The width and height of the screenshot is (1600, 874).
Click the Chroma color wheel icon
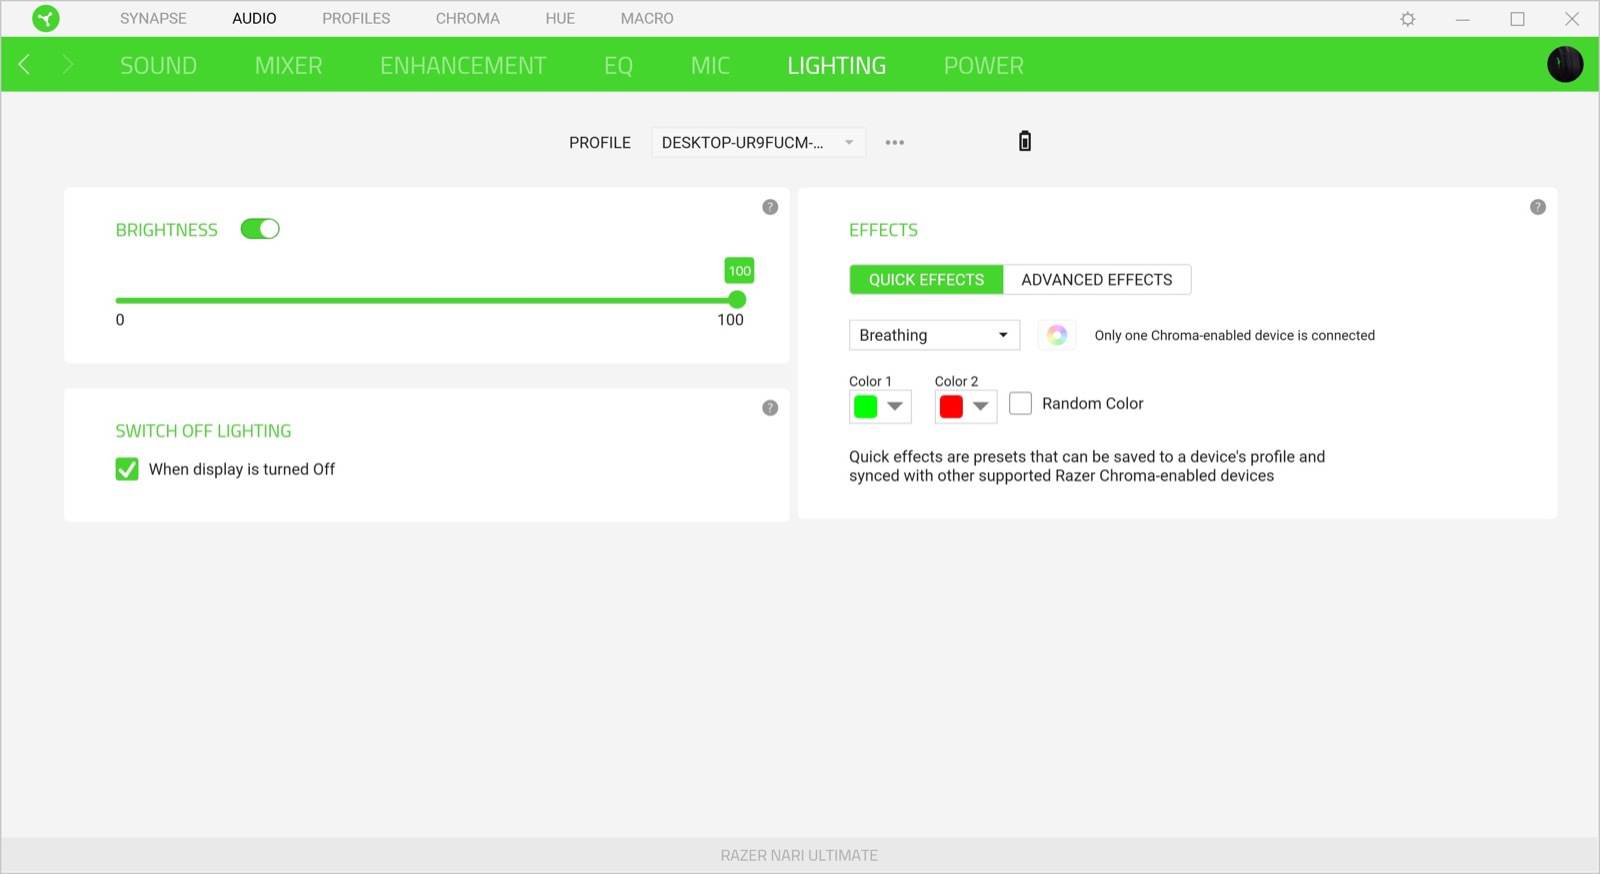[1057, 335]
